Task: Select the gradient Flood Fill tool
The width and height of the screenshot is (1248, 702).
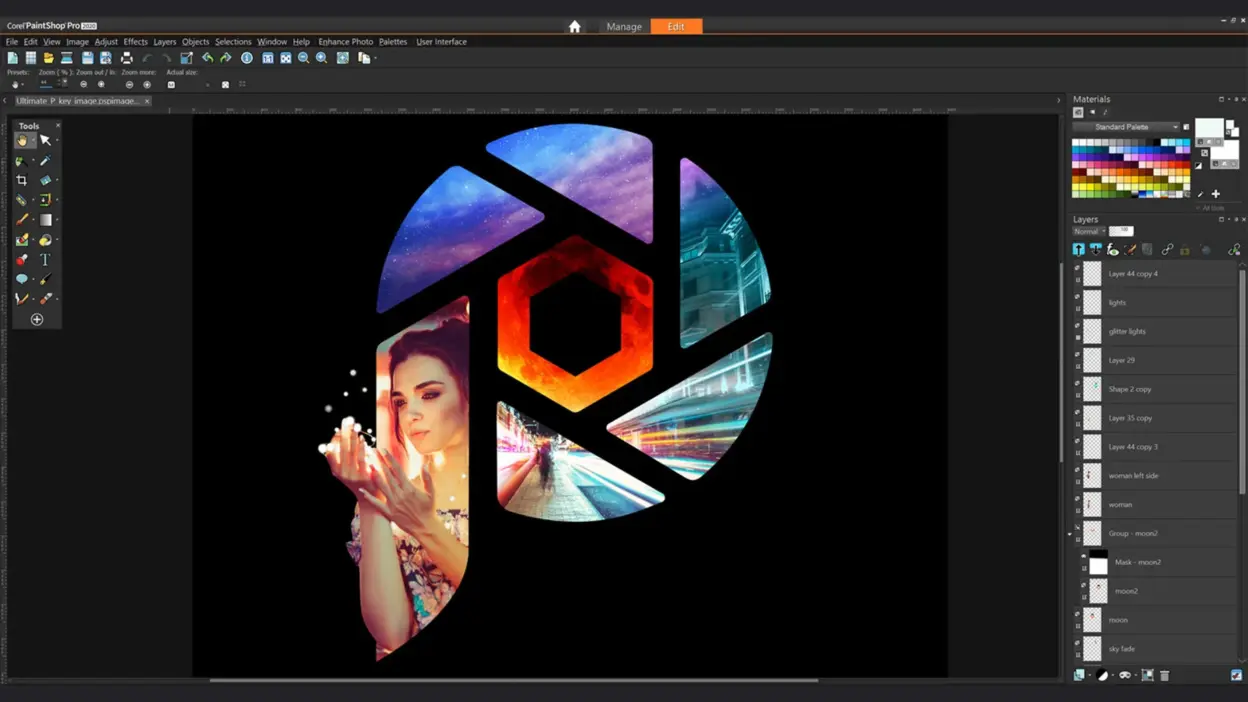Action: [x=45, y=220]
